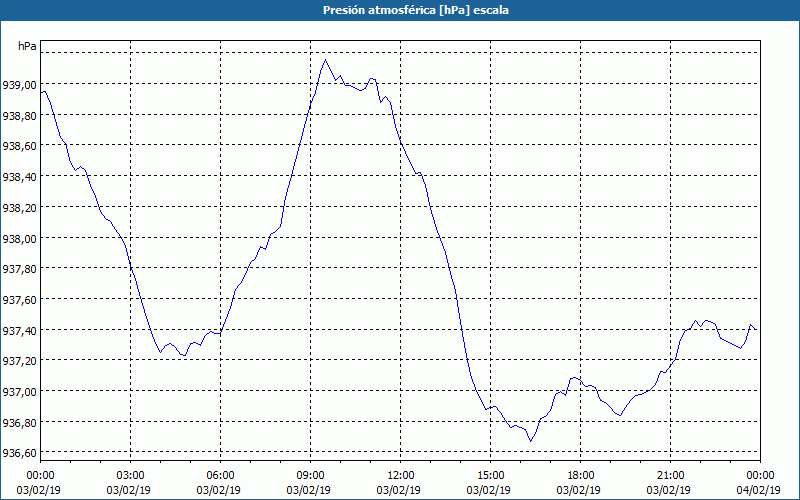Click the 938,60 y-axis value

click(19, 146)
